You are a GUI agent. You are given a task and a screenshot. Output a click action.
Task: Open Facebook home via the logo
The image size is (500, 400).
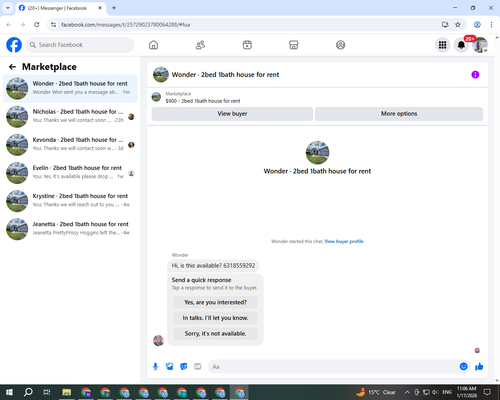coord(14,45)
